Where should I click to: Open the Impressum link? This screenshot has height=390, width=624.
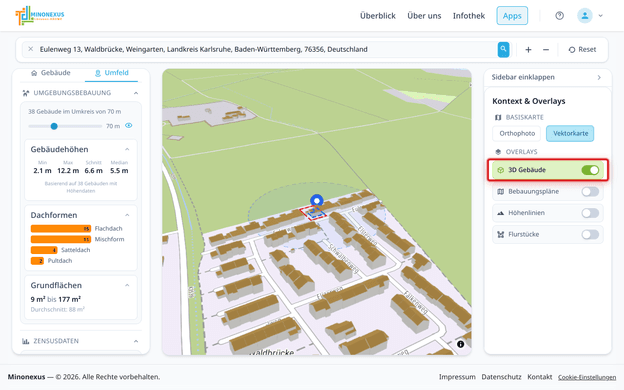click(457, 377)
